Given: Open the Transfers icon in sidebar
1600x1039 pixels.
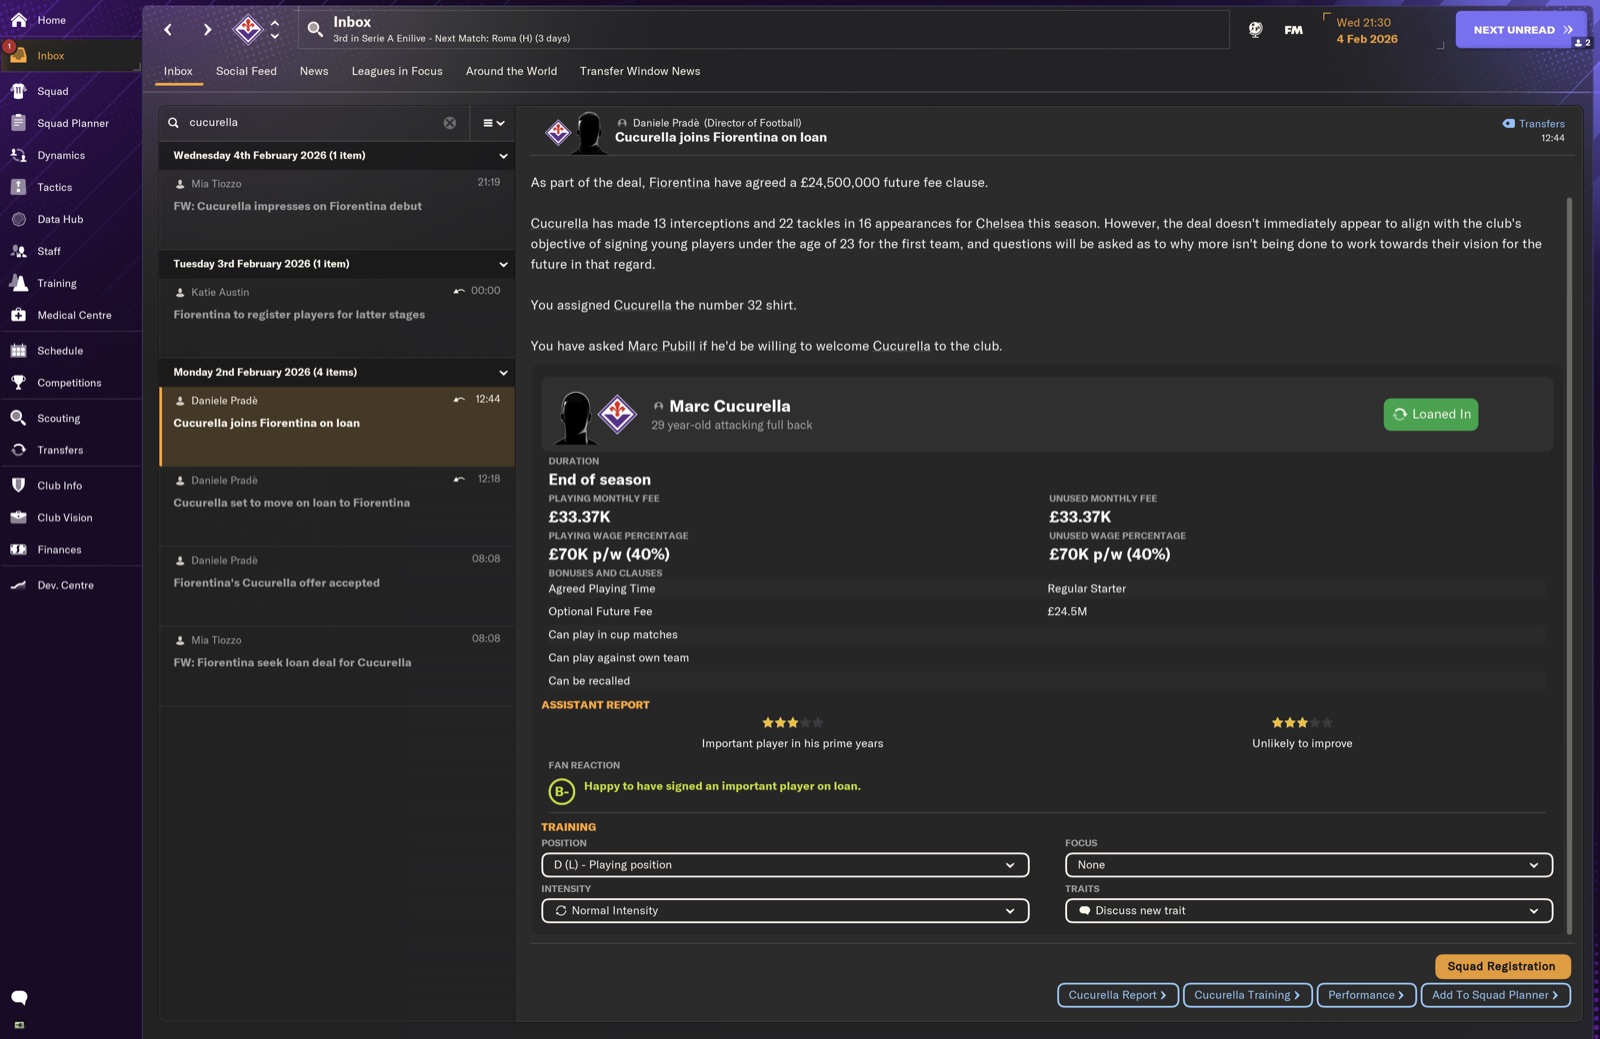Looking at the screenshot, I should [18, 450].
